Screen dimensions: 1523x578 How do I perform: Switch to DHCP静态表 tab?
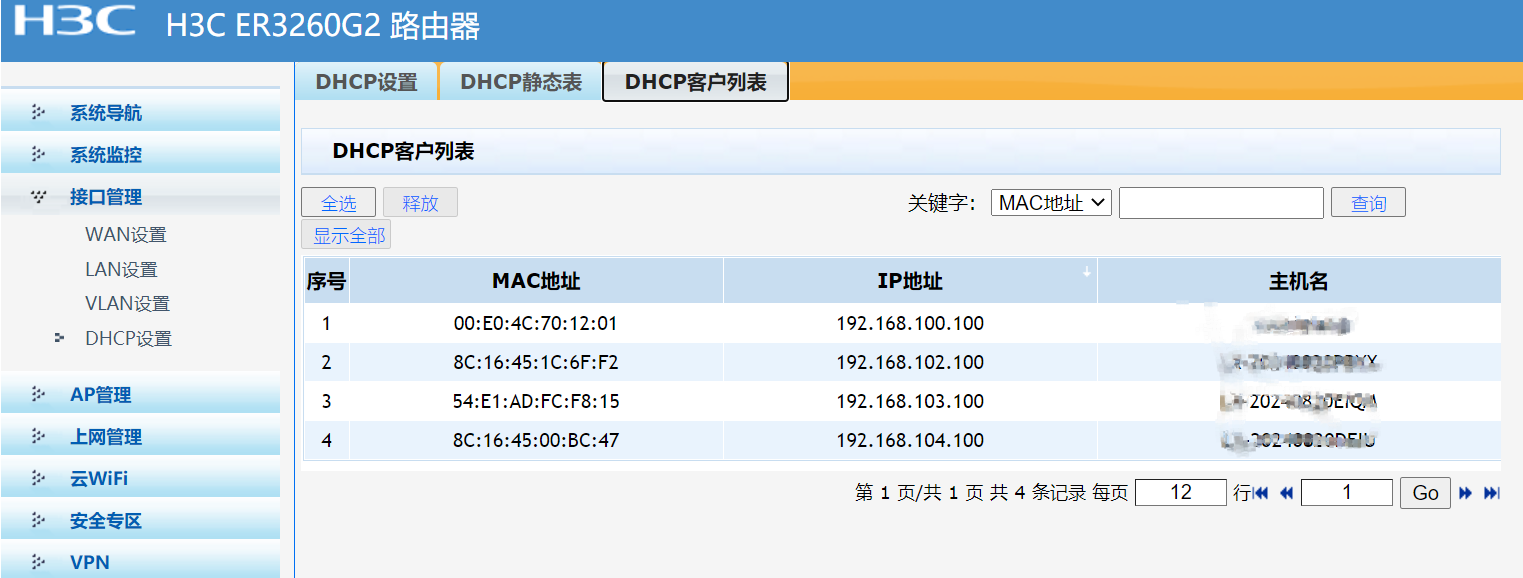[521, 82]
